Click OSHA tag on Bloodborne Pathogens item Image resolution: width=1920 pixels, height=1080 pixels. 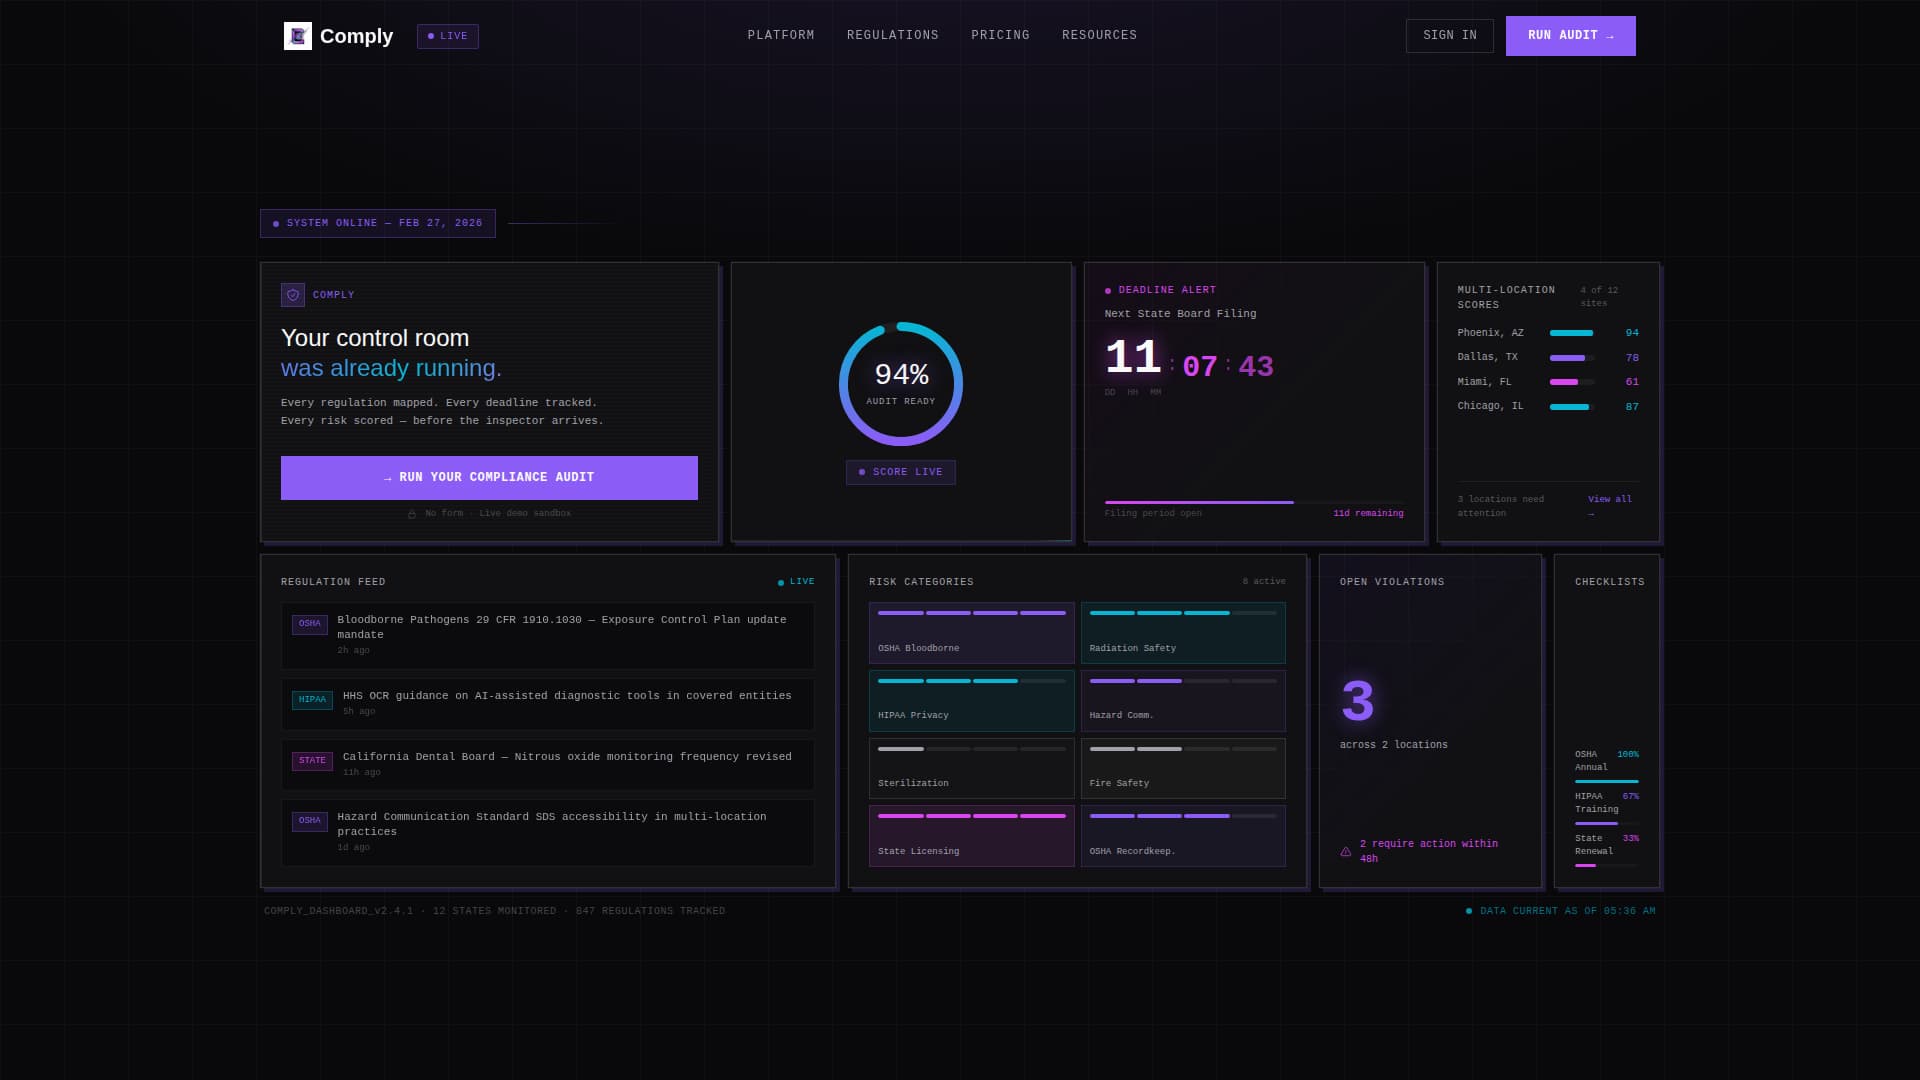[310, 624]
